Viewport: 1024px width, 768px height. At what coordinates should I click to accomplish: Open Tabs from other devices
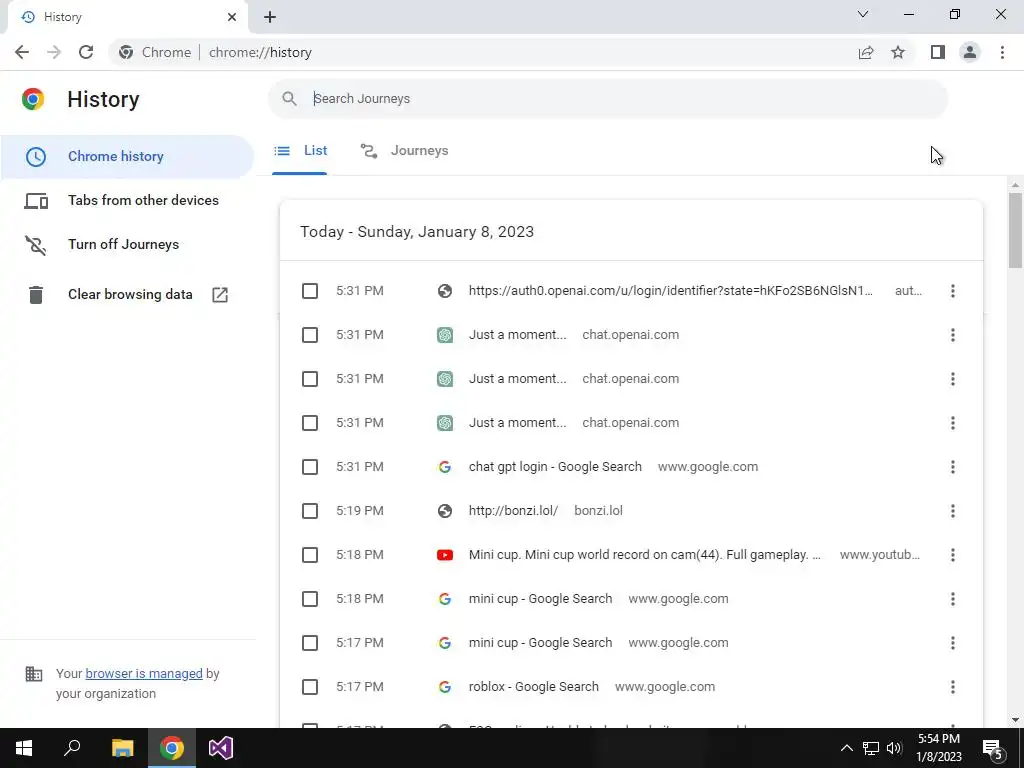pos(127,200)
